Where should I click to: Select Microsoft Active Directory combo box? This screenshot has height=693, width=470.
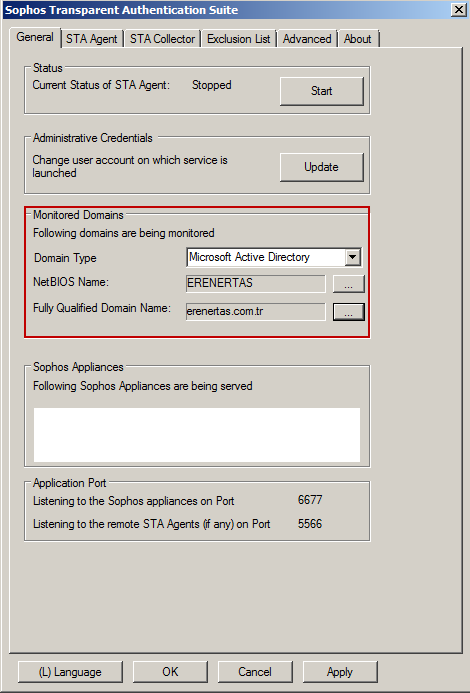[274, 257]
